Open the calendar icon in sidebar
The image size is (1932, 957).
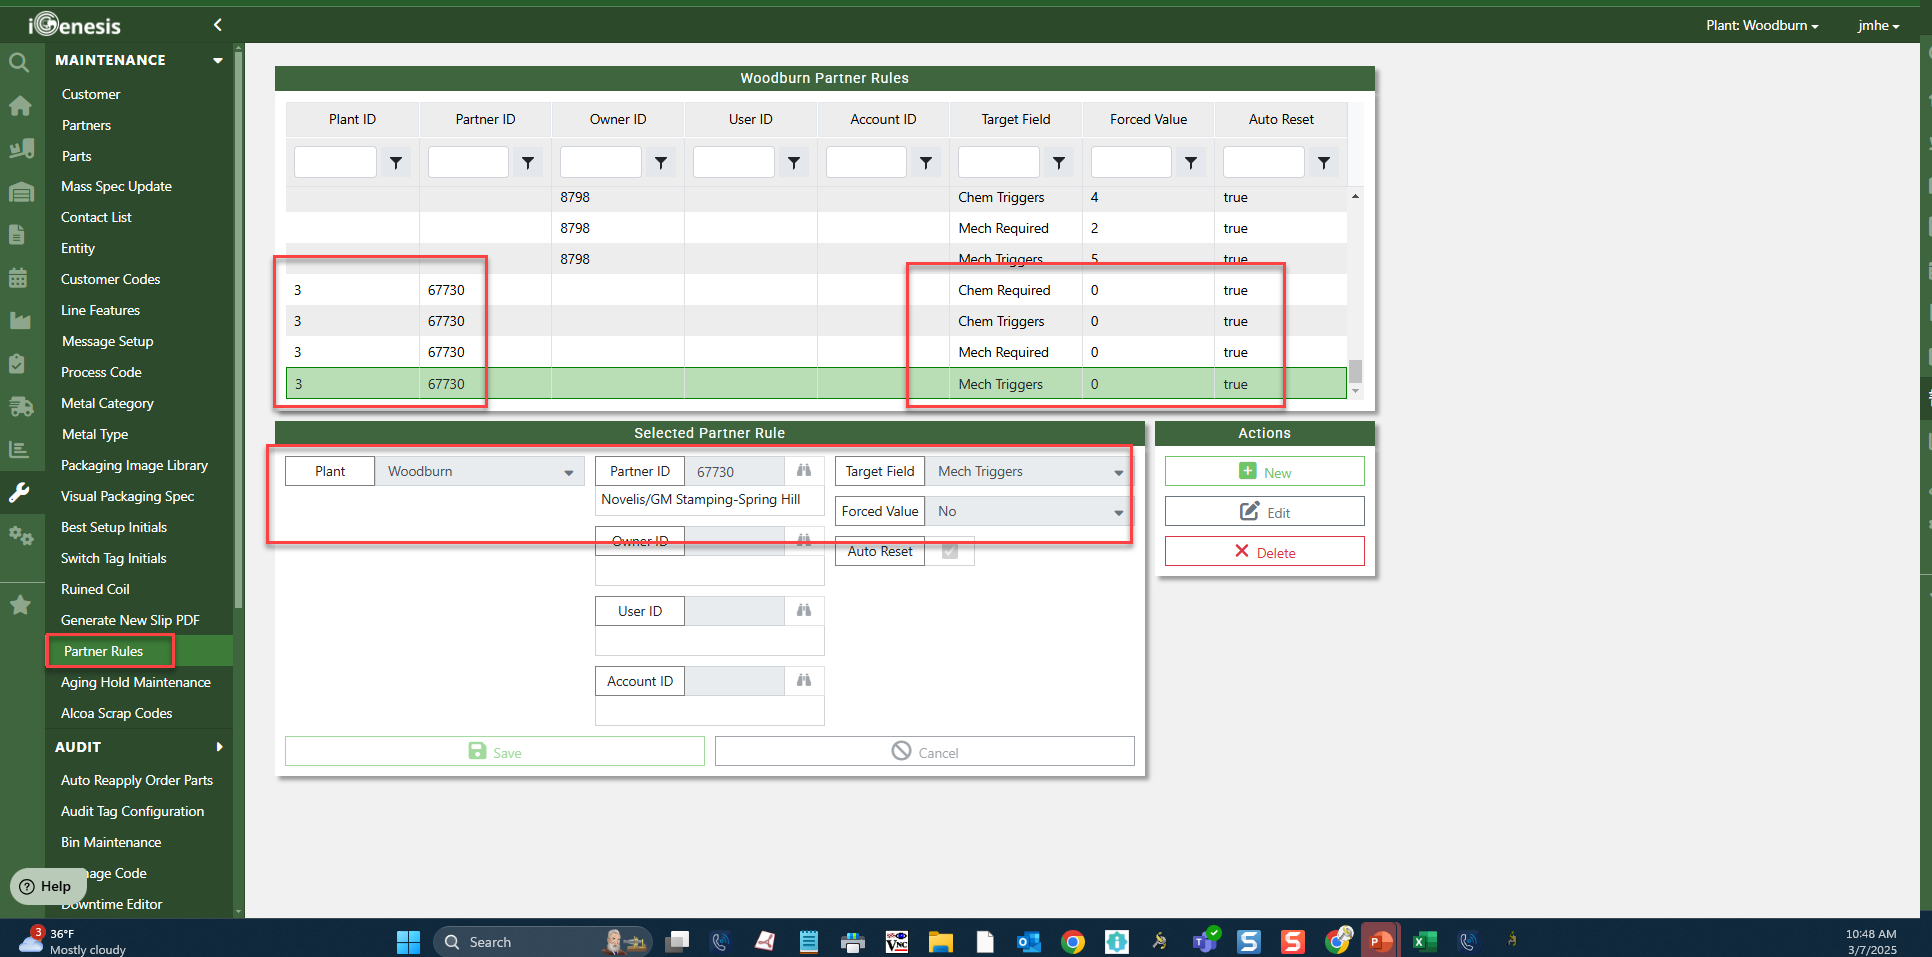coord(18,278)
